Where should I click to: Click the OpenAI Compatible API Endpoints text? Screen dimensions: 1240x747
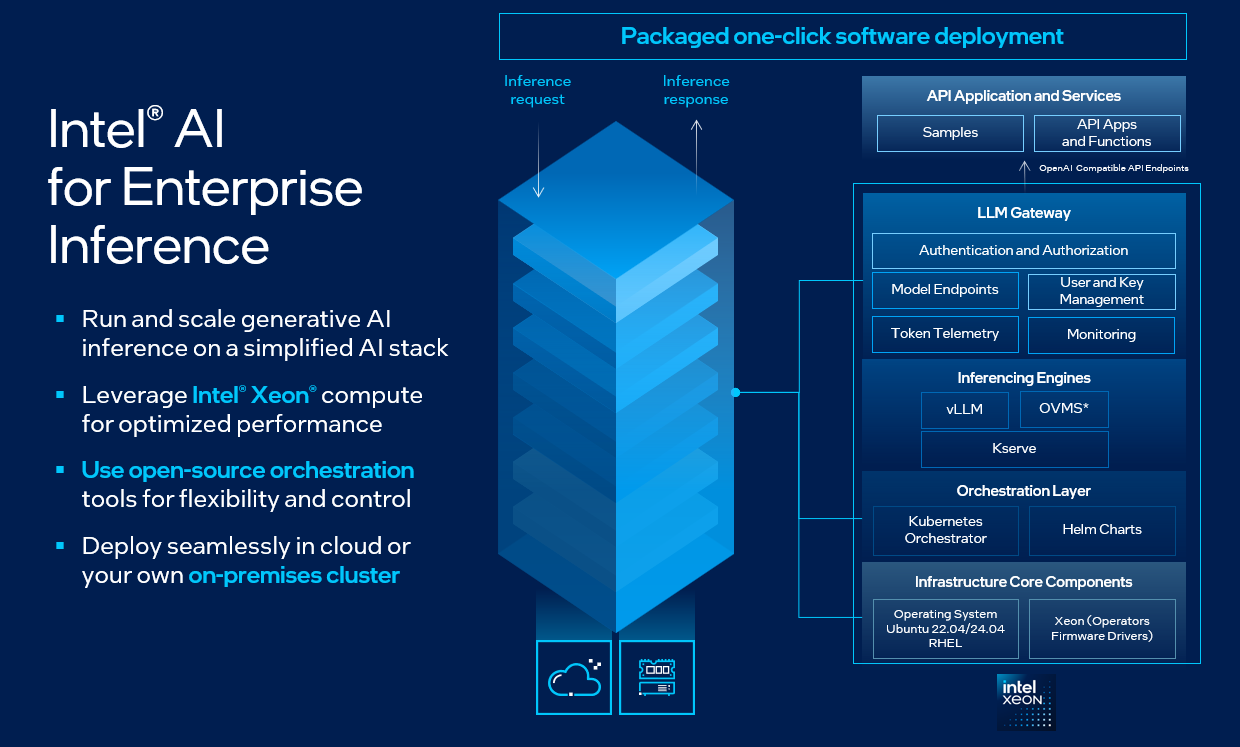(x=1113, y=168)
